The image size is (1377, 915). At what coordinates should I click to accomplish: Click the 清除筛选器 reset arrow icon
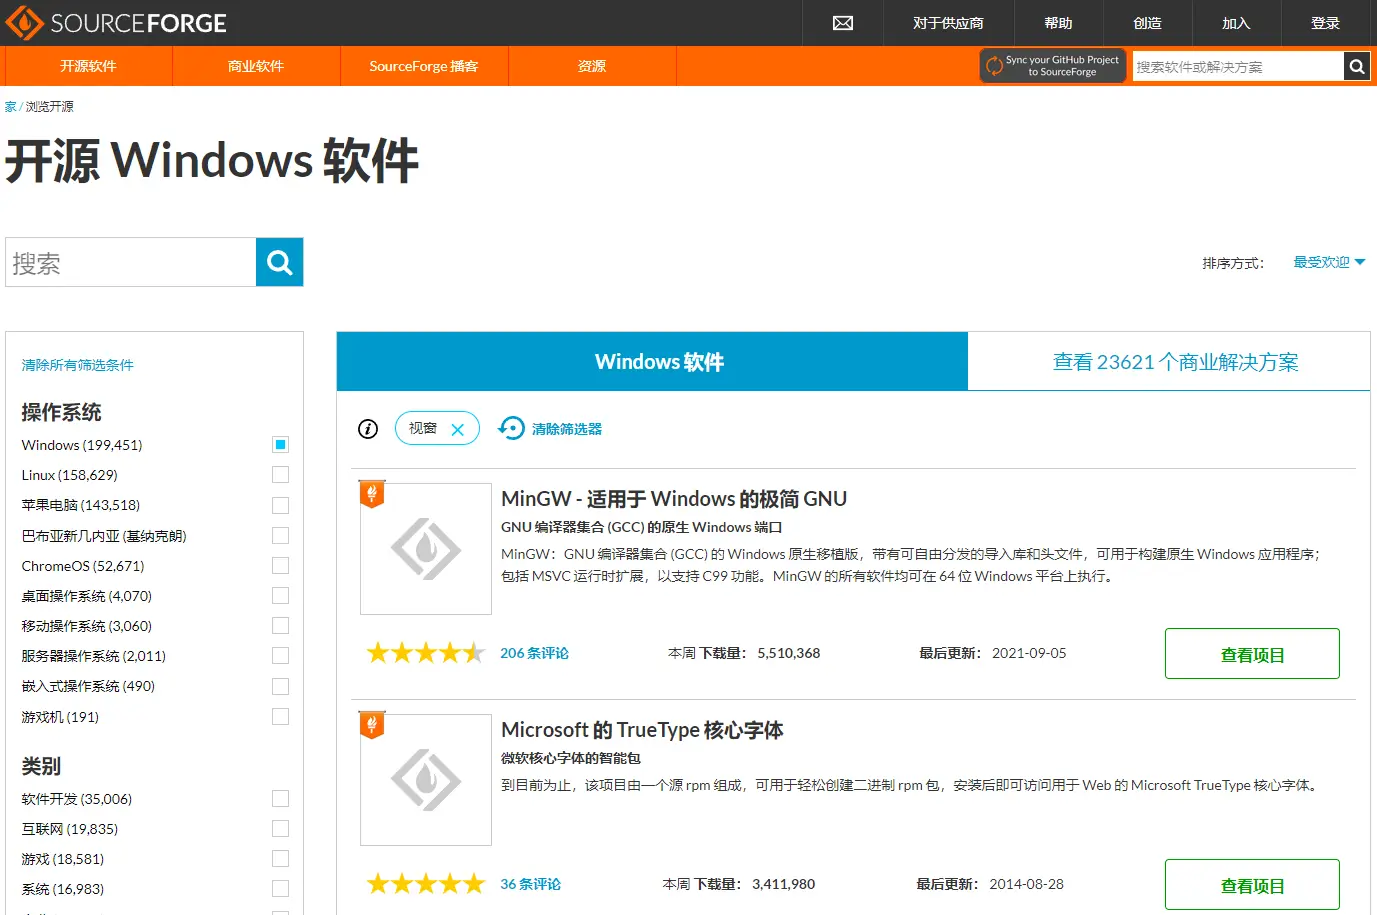[511, 428]
